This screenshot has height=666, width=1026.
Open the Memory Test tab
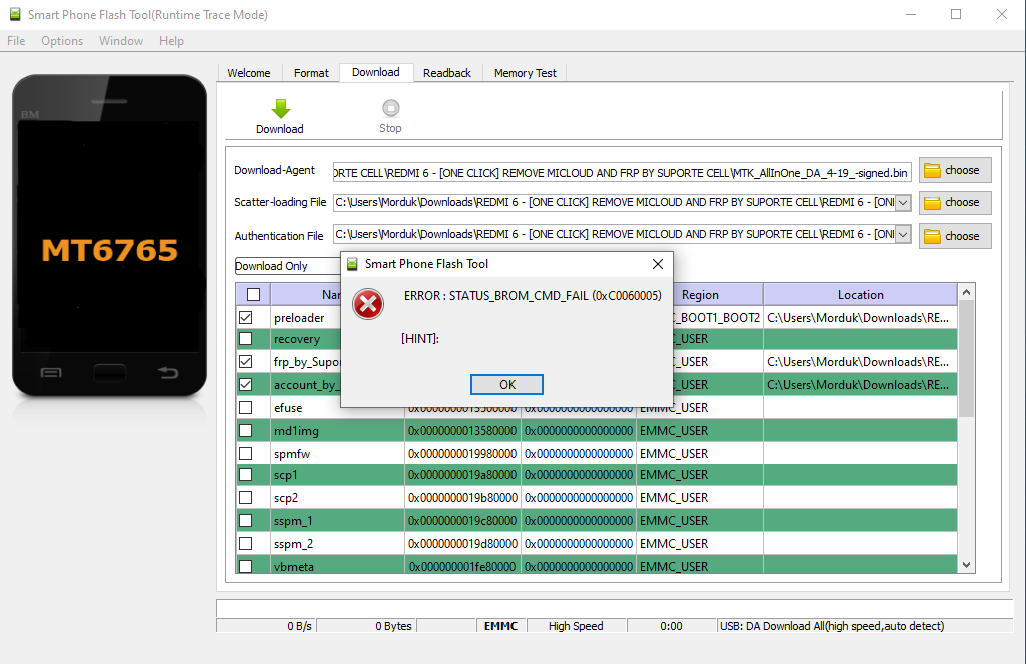pyautogui.click(x=525, y=73)
